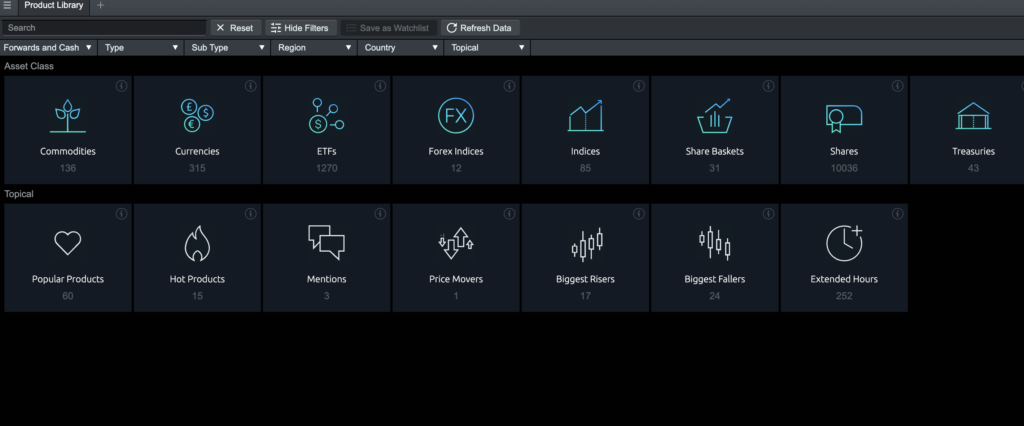Open the Extended Hours clock tile
1024x426 pixels.
(x=844, y=257)
